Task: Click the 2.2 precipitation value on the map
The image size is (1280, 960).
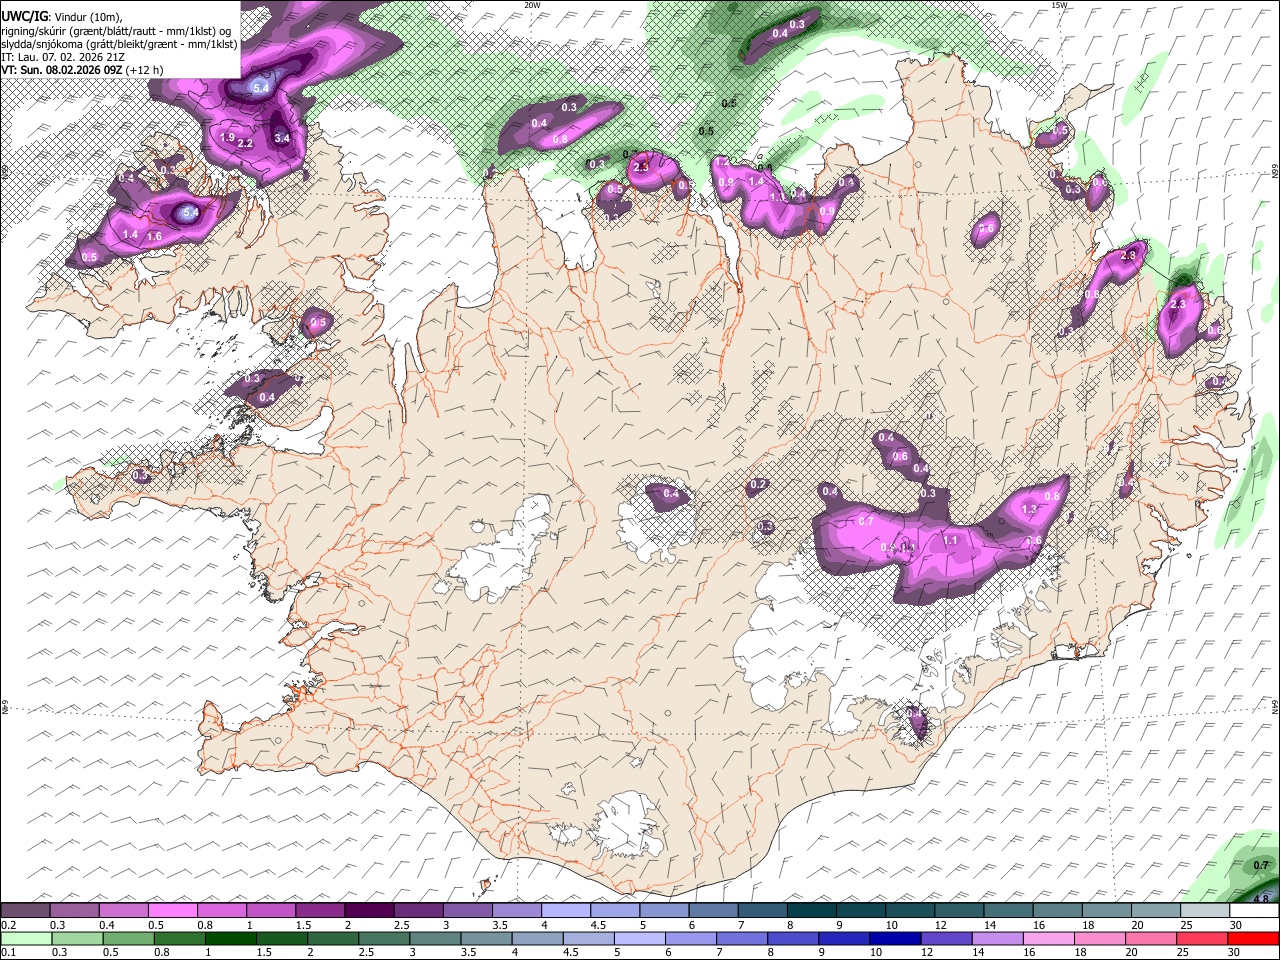Action: point(245,144)
